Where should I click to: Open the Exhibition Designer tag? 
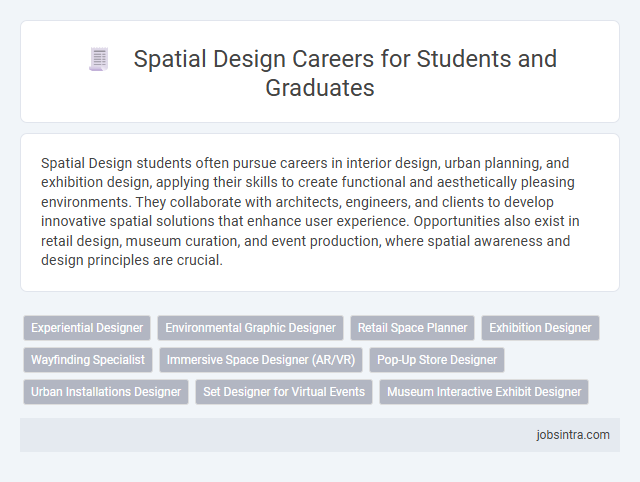click(x=540, y=328)
